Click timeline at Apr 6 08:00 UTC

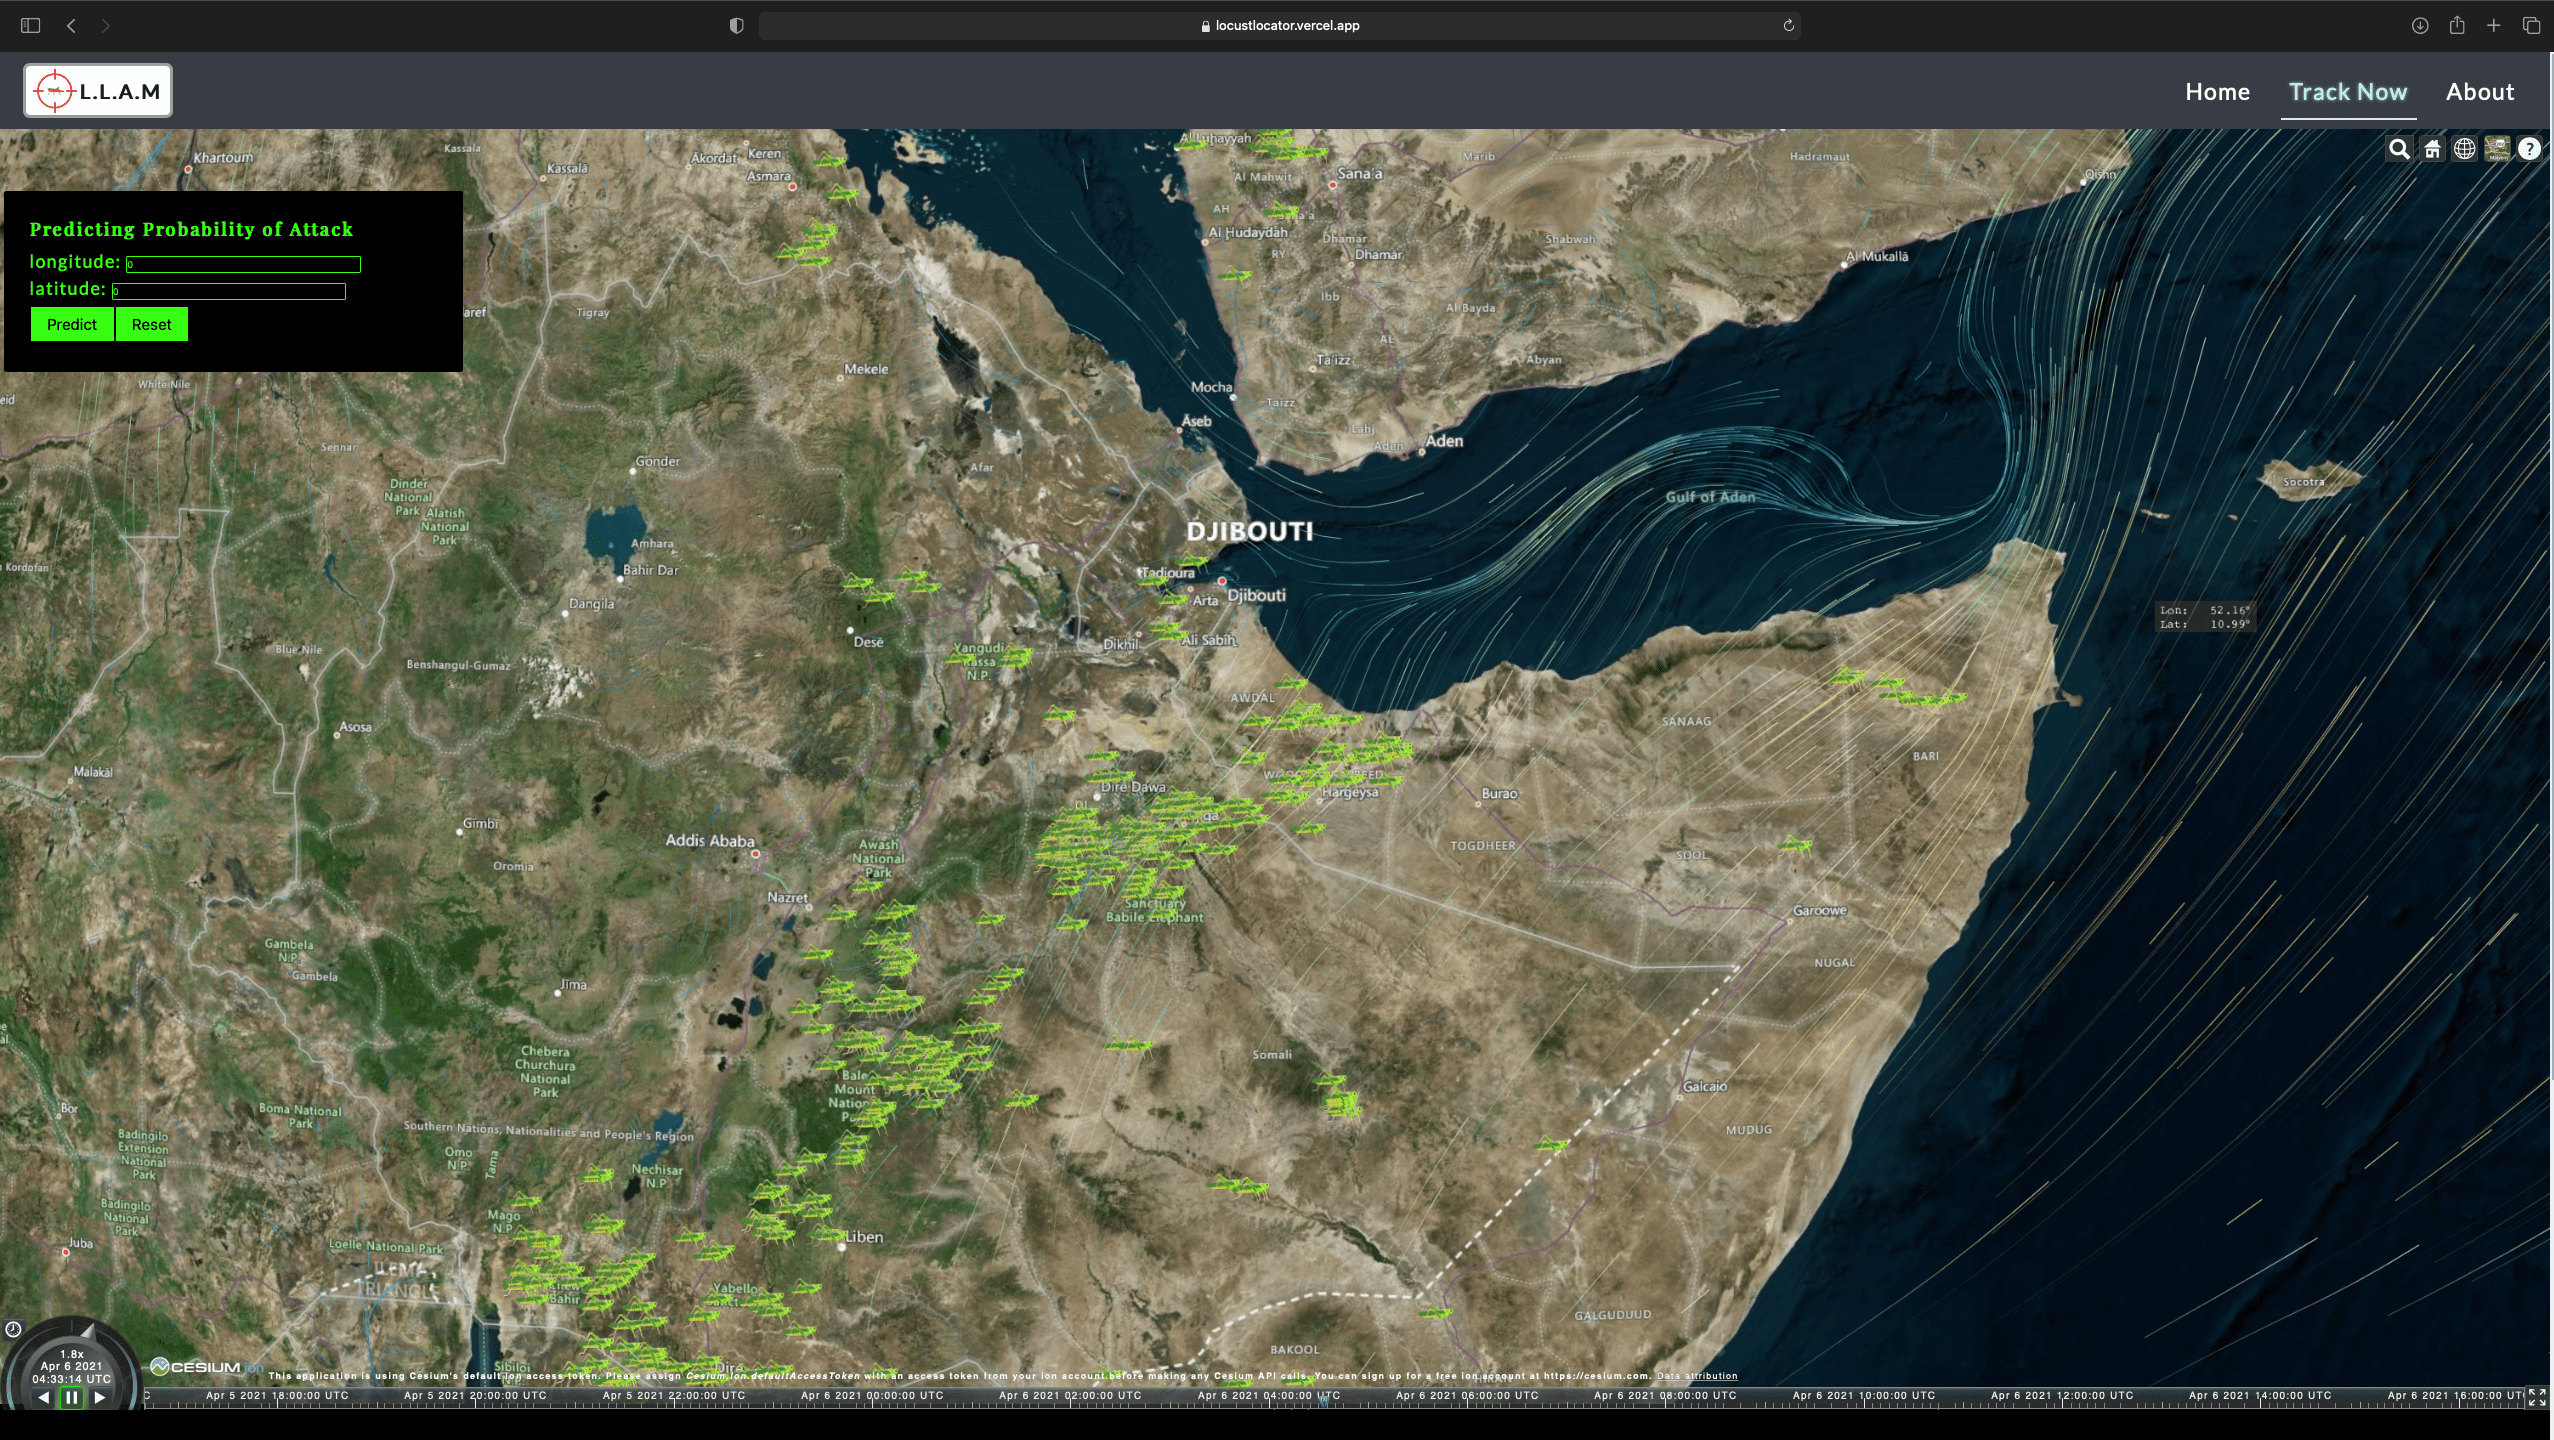[1665, 1396]
